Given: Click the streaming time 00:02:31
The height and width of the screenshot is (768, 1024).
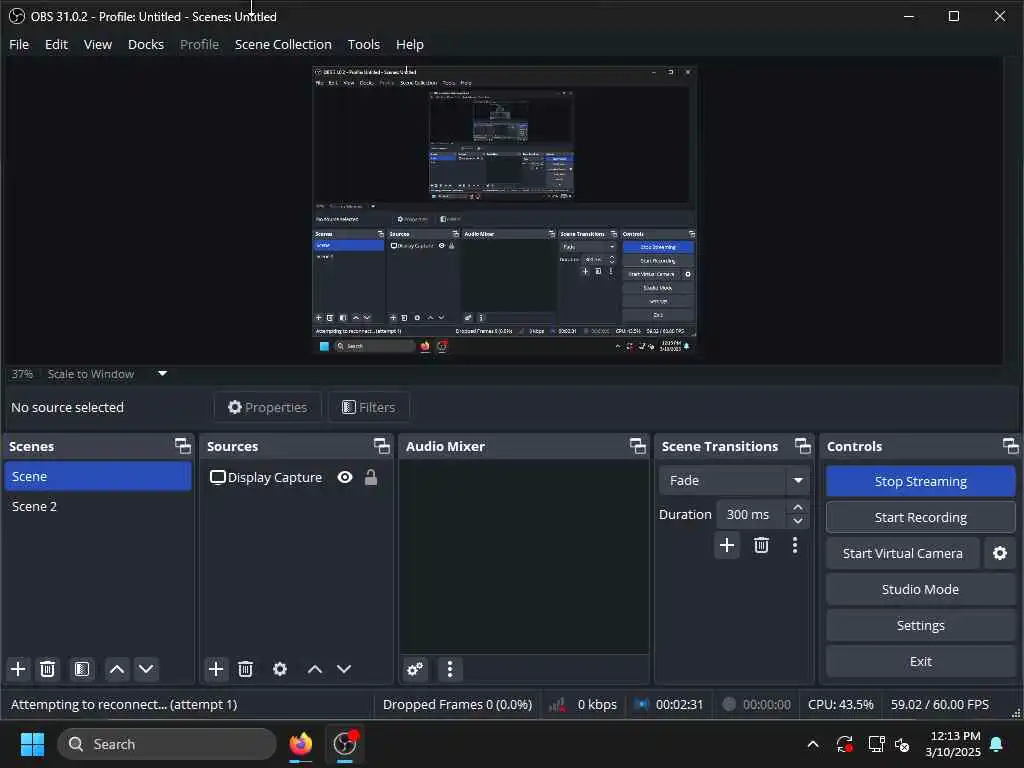Looking at the screenshot, I should click(679, 704).
